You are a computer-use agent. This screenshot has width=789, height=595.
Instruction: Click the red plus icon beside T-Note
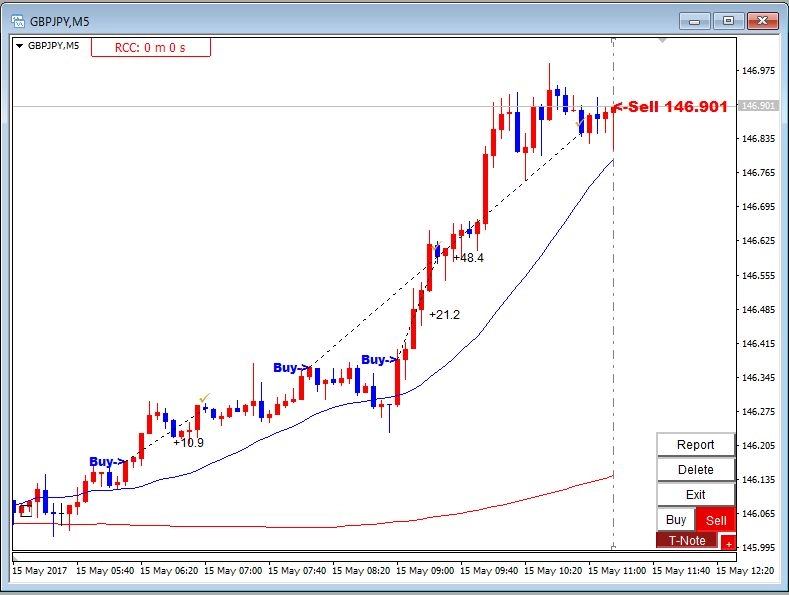(728, 544)
